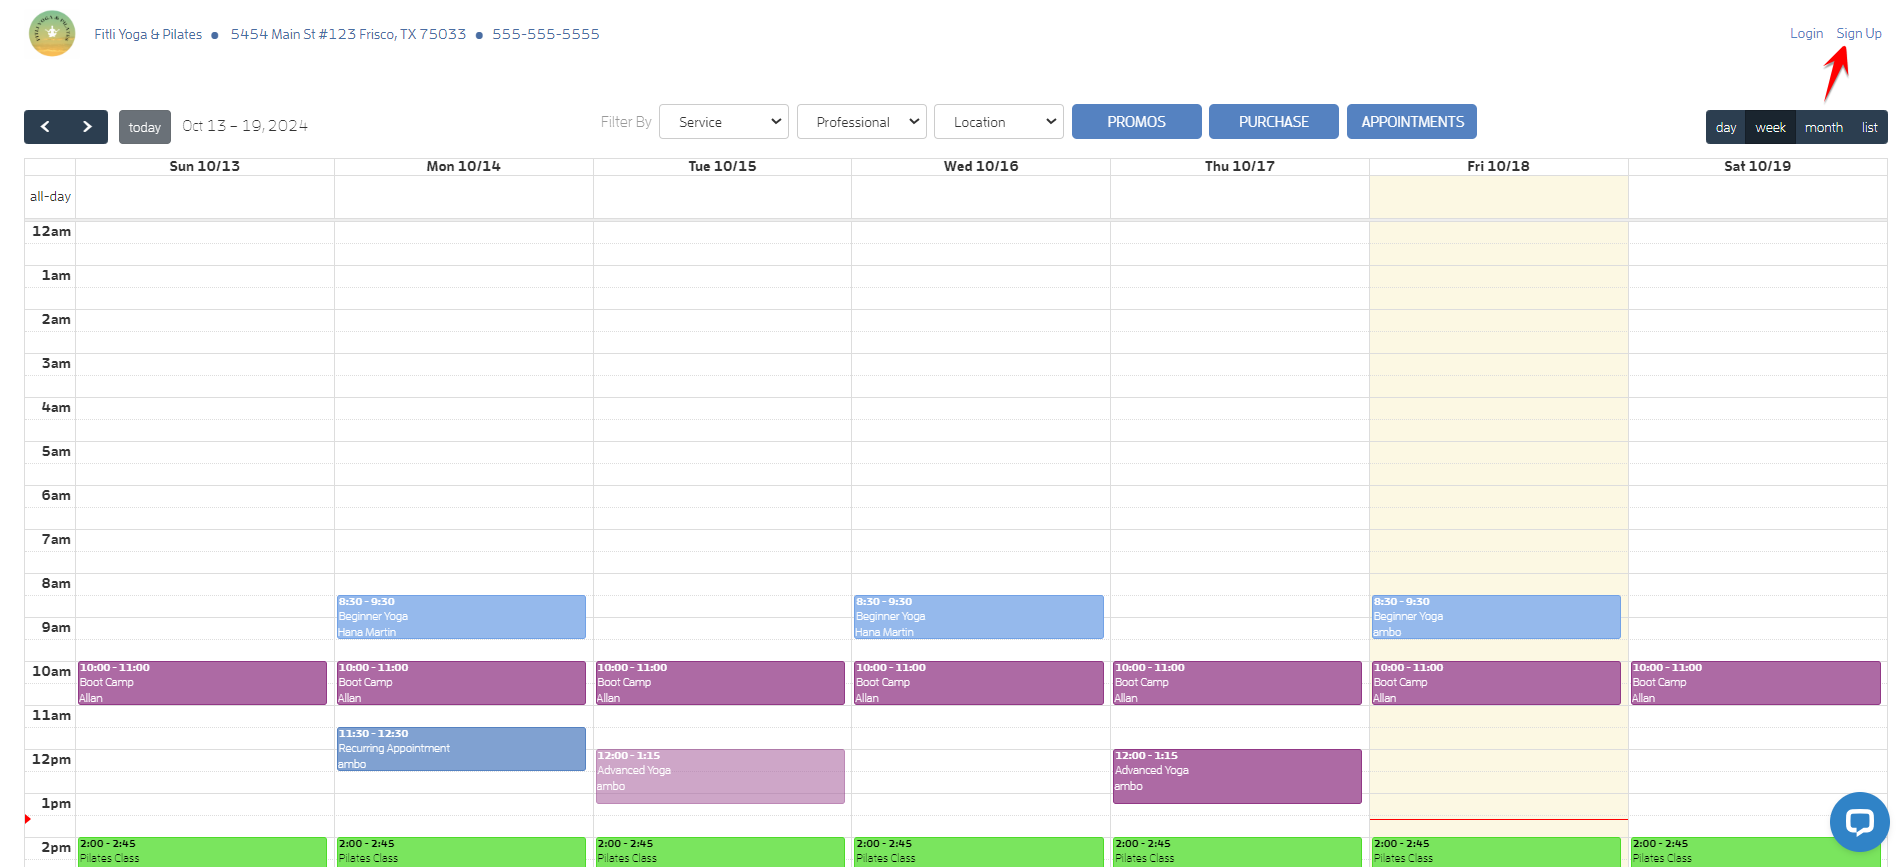Open Tuesday 12:00 Advanced Yoga class

click(720, 776)
